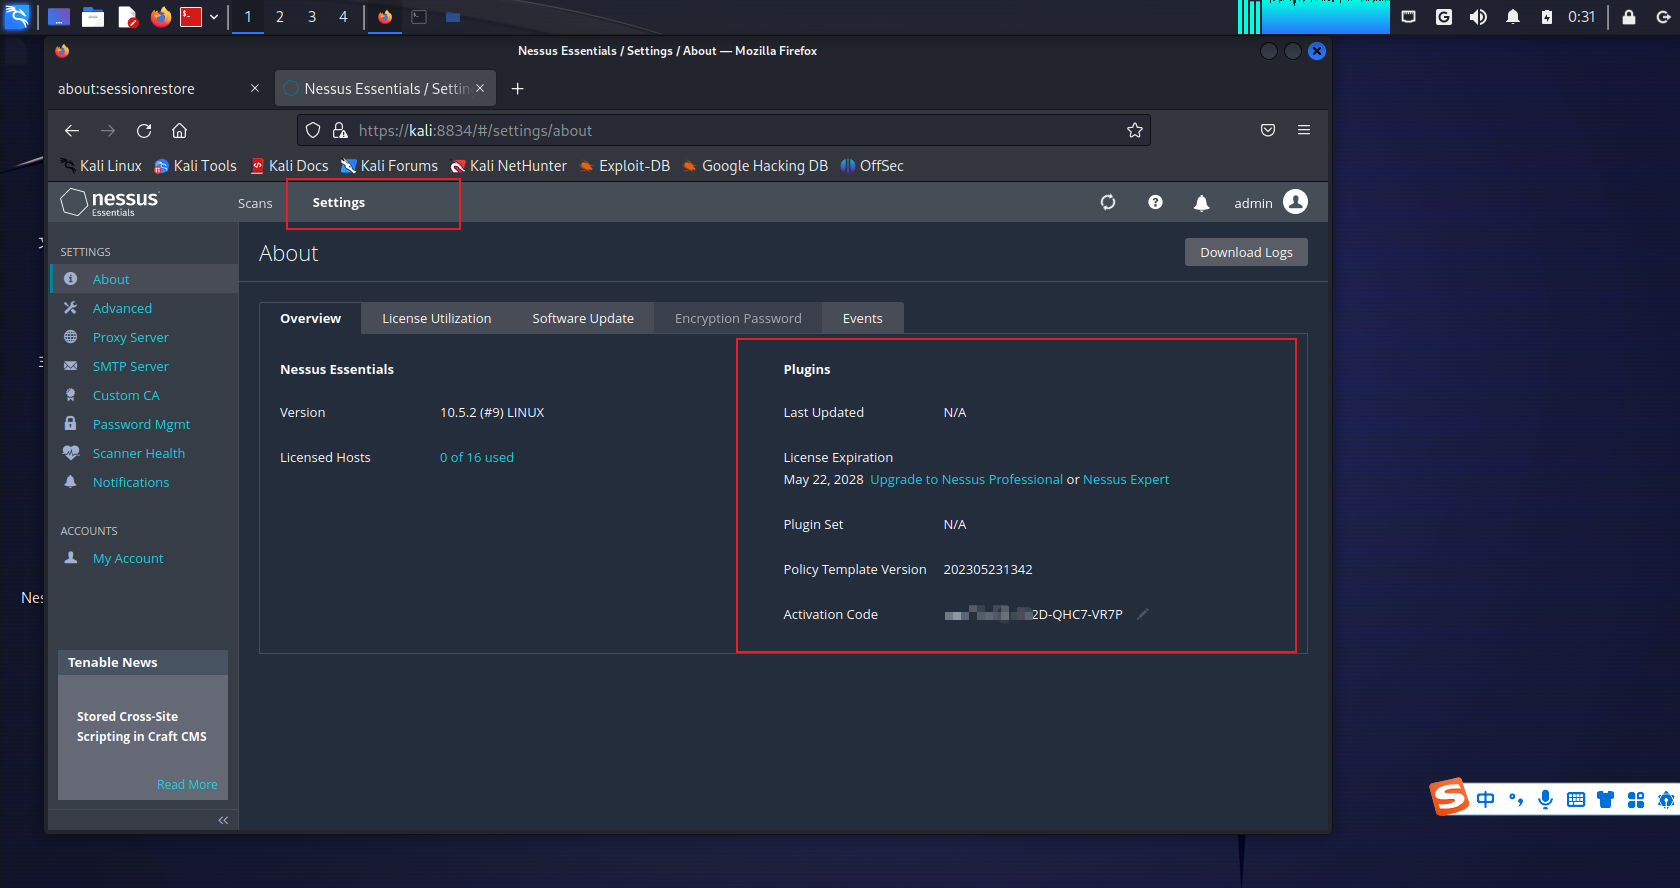Open the '0 of 16 used' link

coord(477,457)
